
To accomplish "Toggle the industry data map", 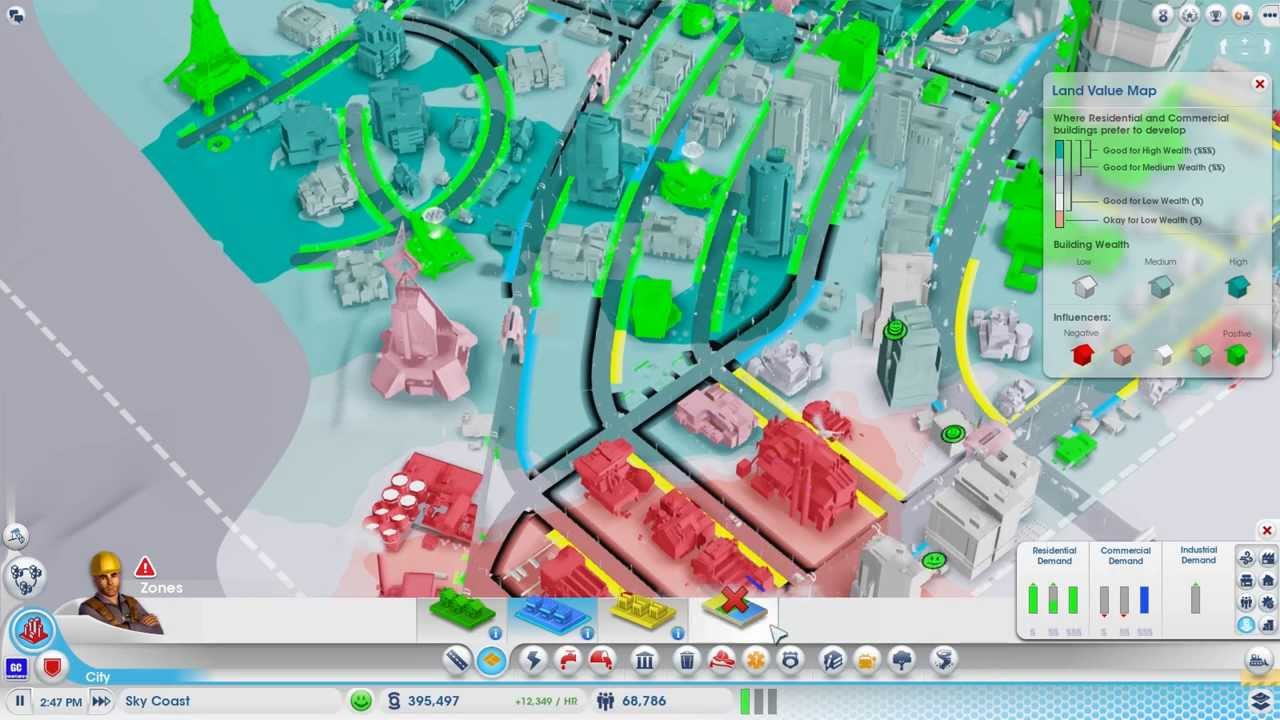I will [x=1269, y=557].
